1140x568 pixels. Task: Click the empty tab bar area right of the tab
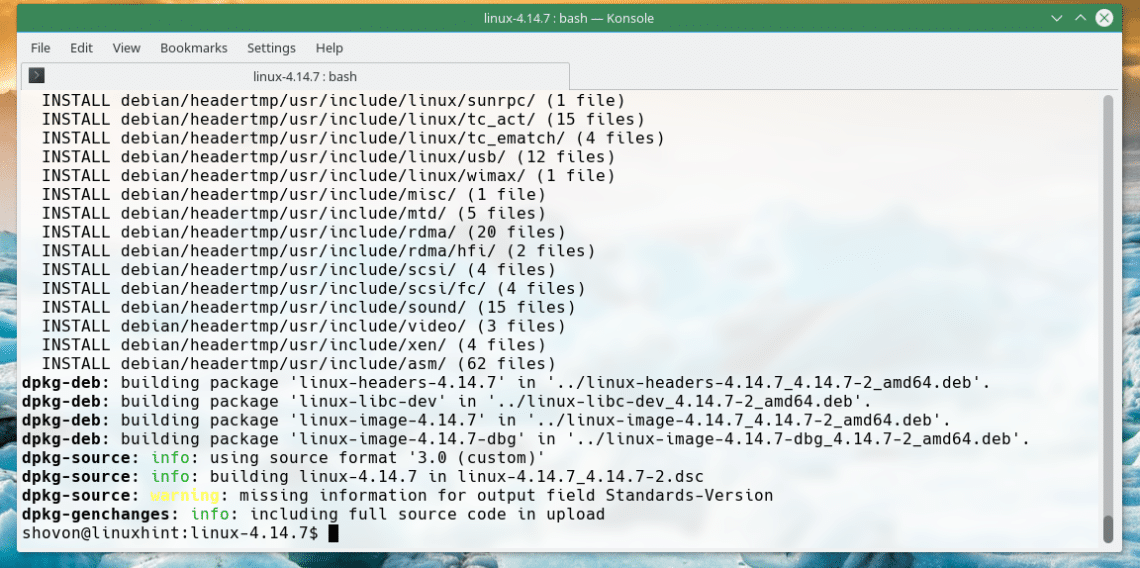point(840,76)
